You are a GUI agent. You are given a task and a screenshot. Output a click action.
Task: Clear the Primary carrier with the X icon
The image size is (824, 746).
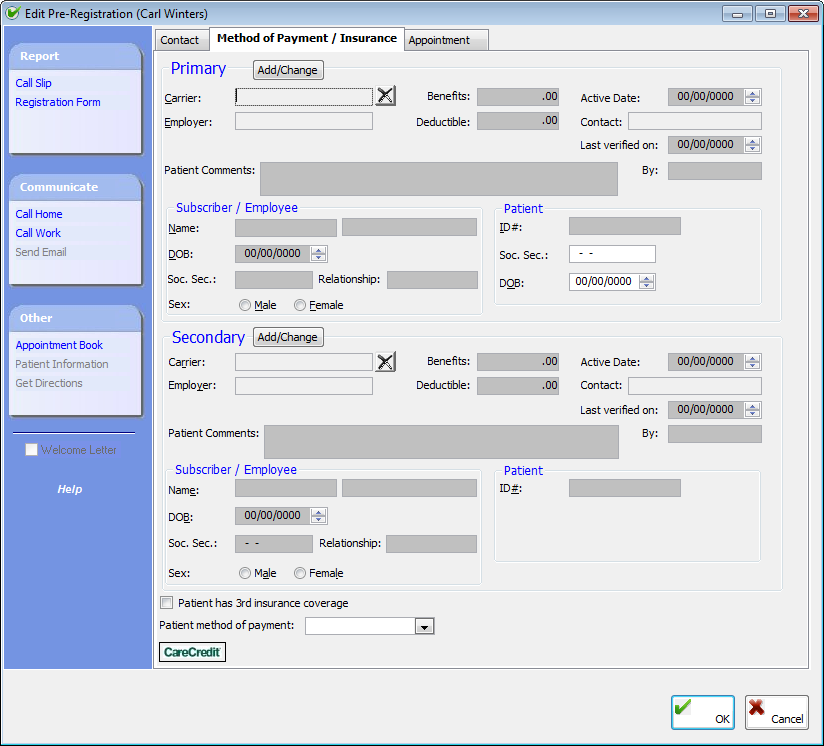pos(386,96)
